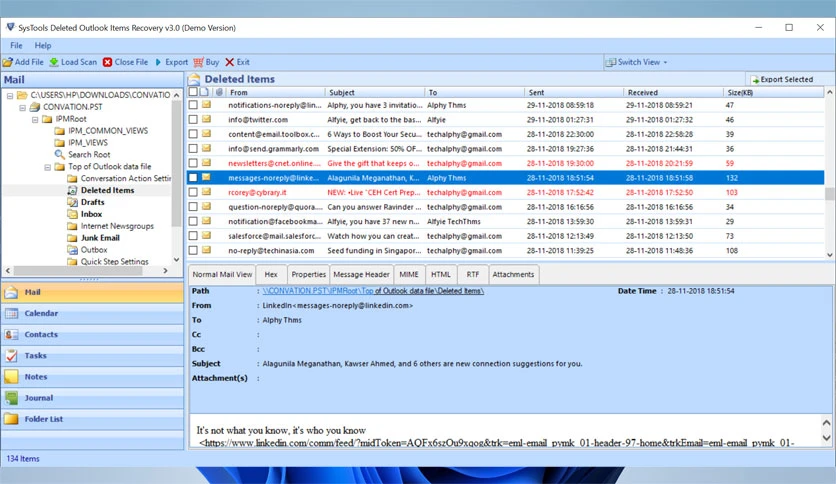Click the Export arrow icon in toolbar
The image size is (836, 484).
[158, 62]
